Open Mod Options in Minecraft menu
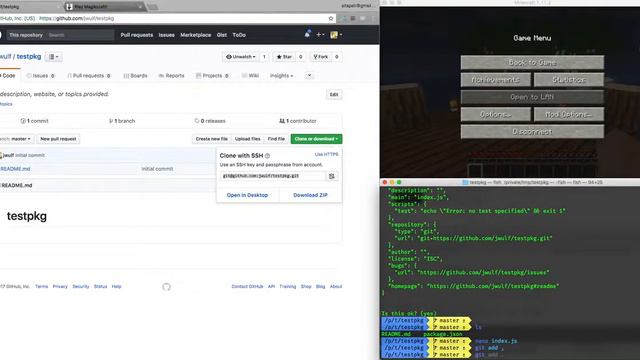 pyautogui.click(x=569, y=114)
